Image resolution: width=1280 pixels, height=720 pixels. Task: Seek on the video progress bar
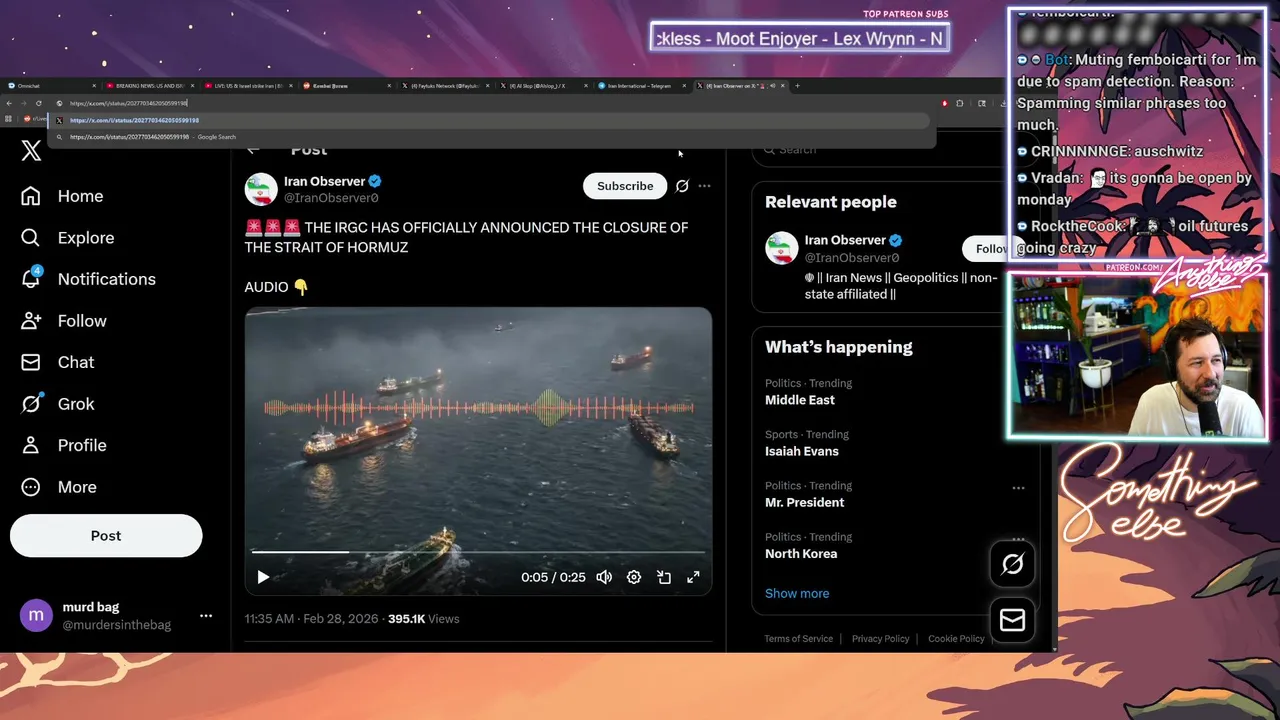coord(478,552)
